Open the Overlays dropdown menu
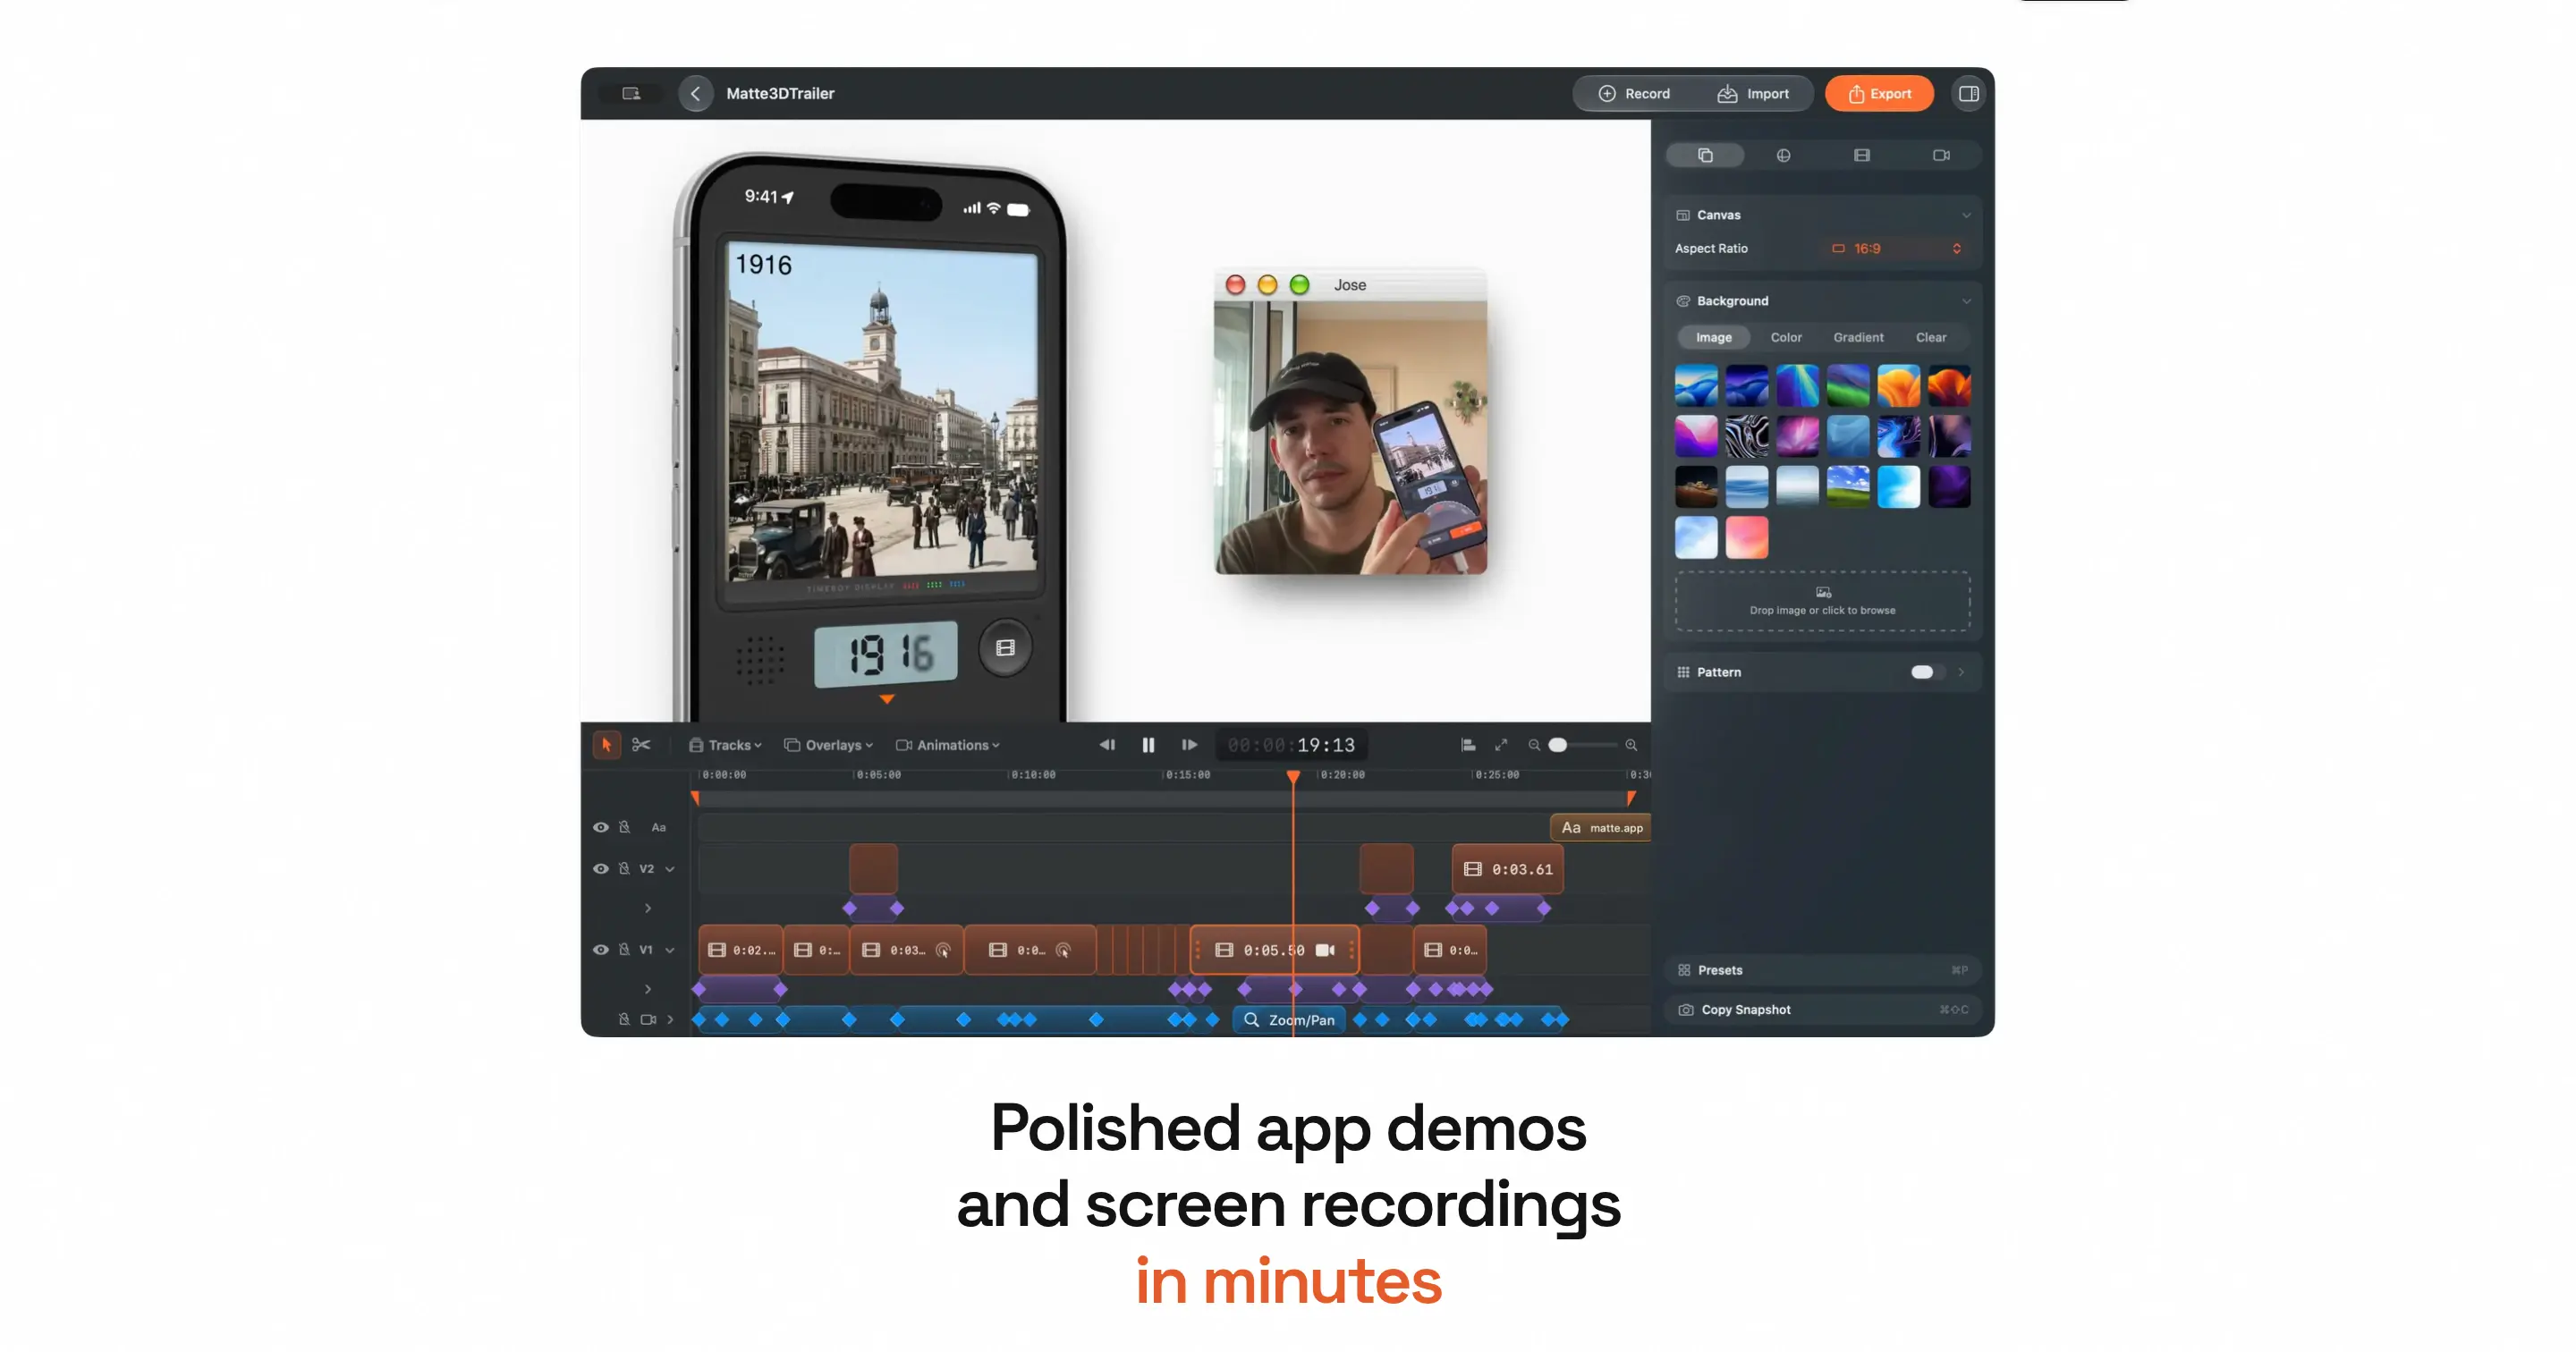The width and height of the screenshot is (2576, 1352). 829,745
